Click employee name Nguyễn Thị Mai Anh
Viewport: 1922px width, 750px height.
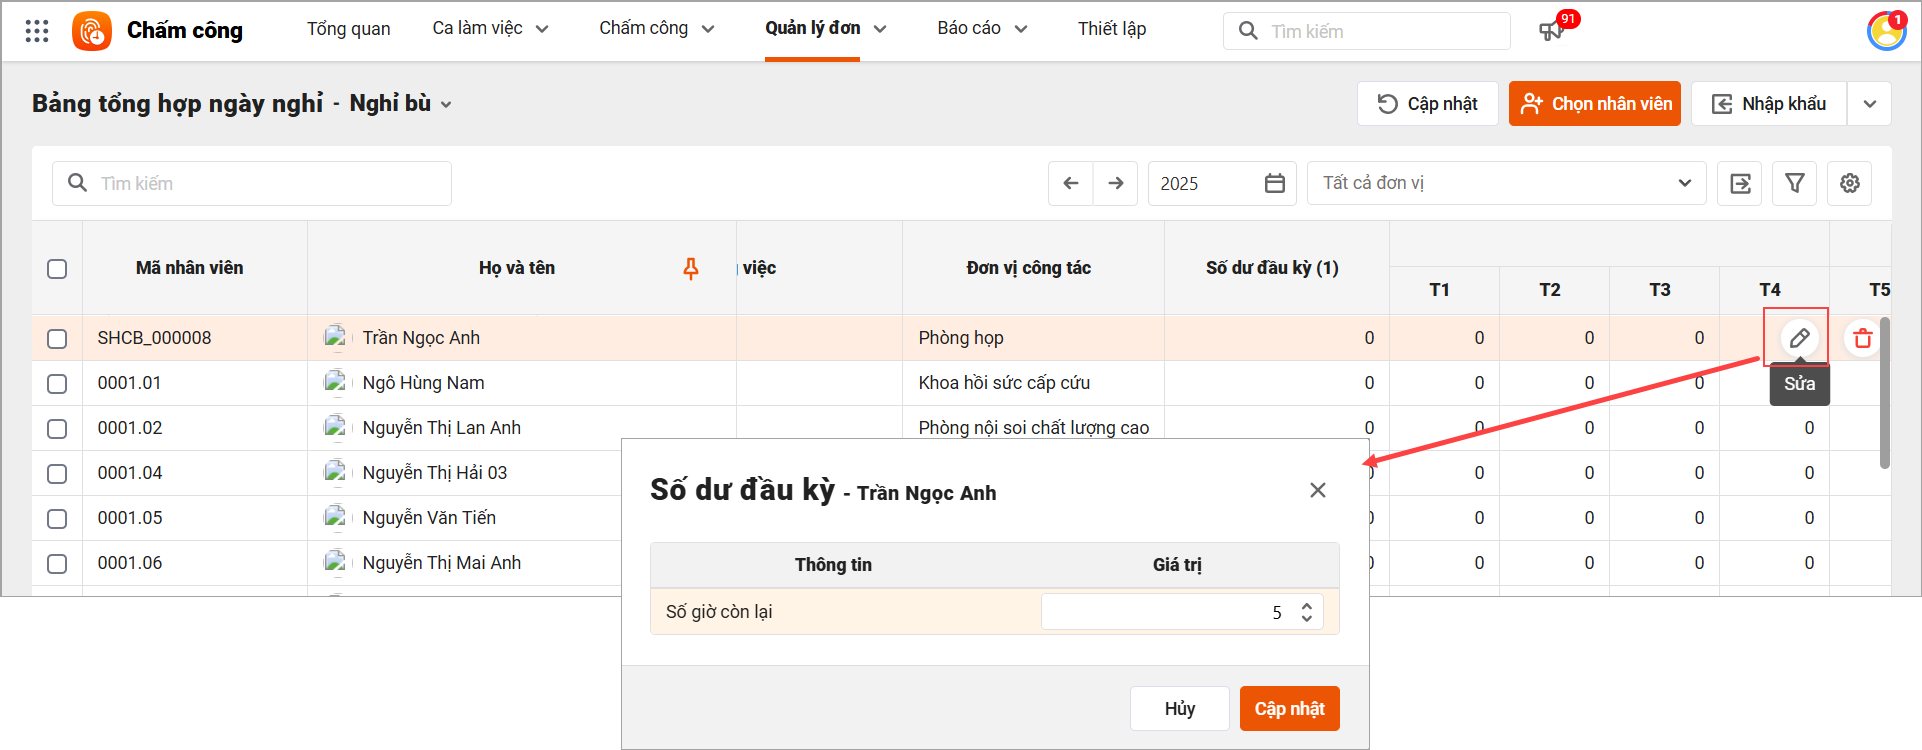point(441,563)
